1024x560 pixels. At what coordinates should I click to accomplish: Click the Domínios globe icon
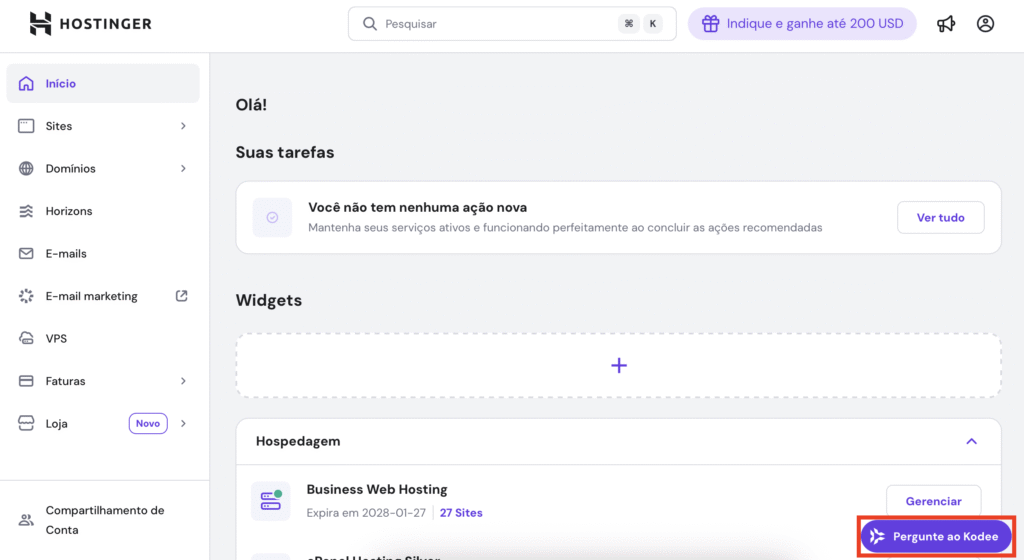(x=26, y=168)
